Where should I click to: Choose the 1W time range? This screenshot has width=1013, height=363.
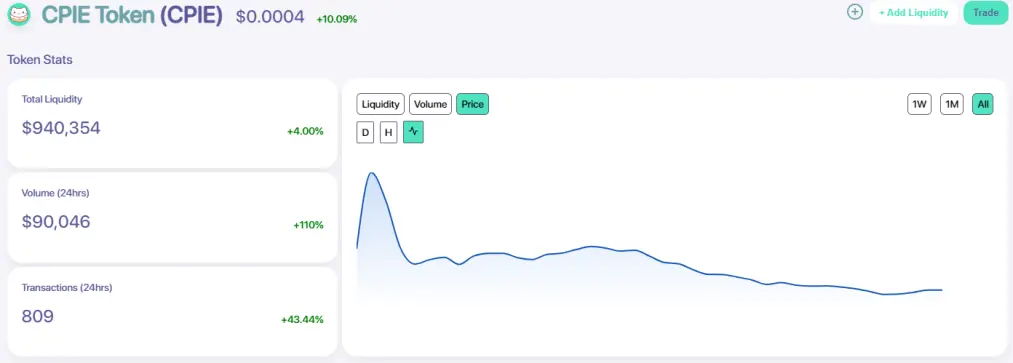click(919, 104)
